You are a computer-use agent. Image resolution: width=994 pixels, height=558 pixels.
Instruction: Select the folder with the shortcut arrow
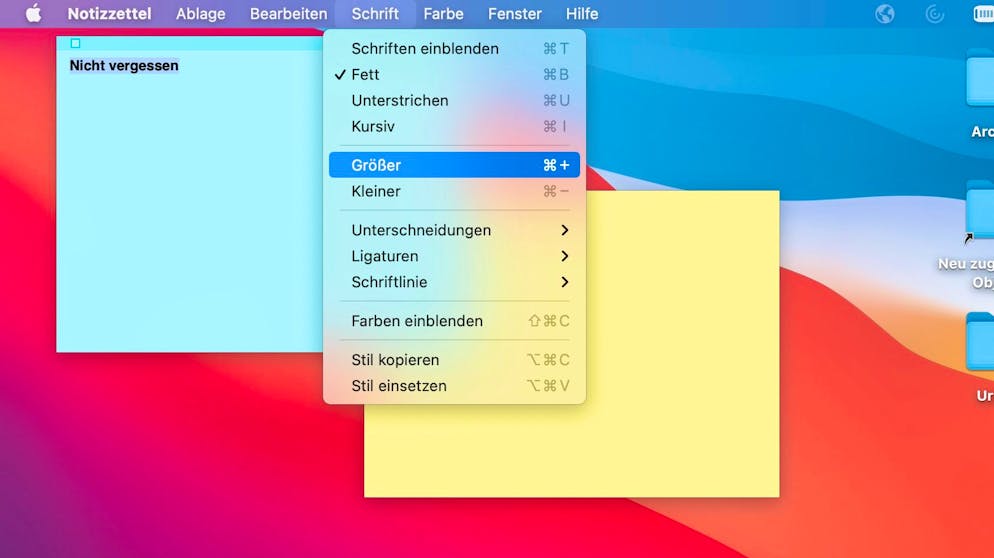[980, 213]
